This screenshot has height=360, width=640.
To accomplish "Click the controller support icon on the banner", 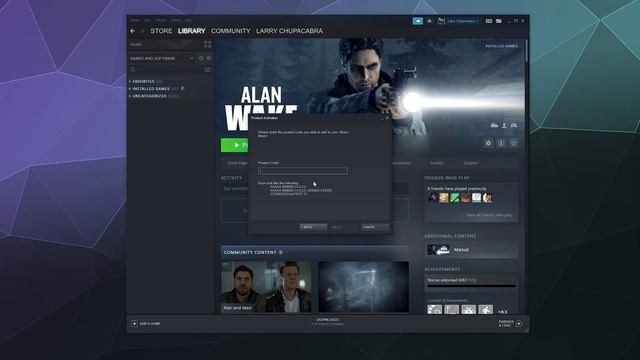I will coord(514,125).
